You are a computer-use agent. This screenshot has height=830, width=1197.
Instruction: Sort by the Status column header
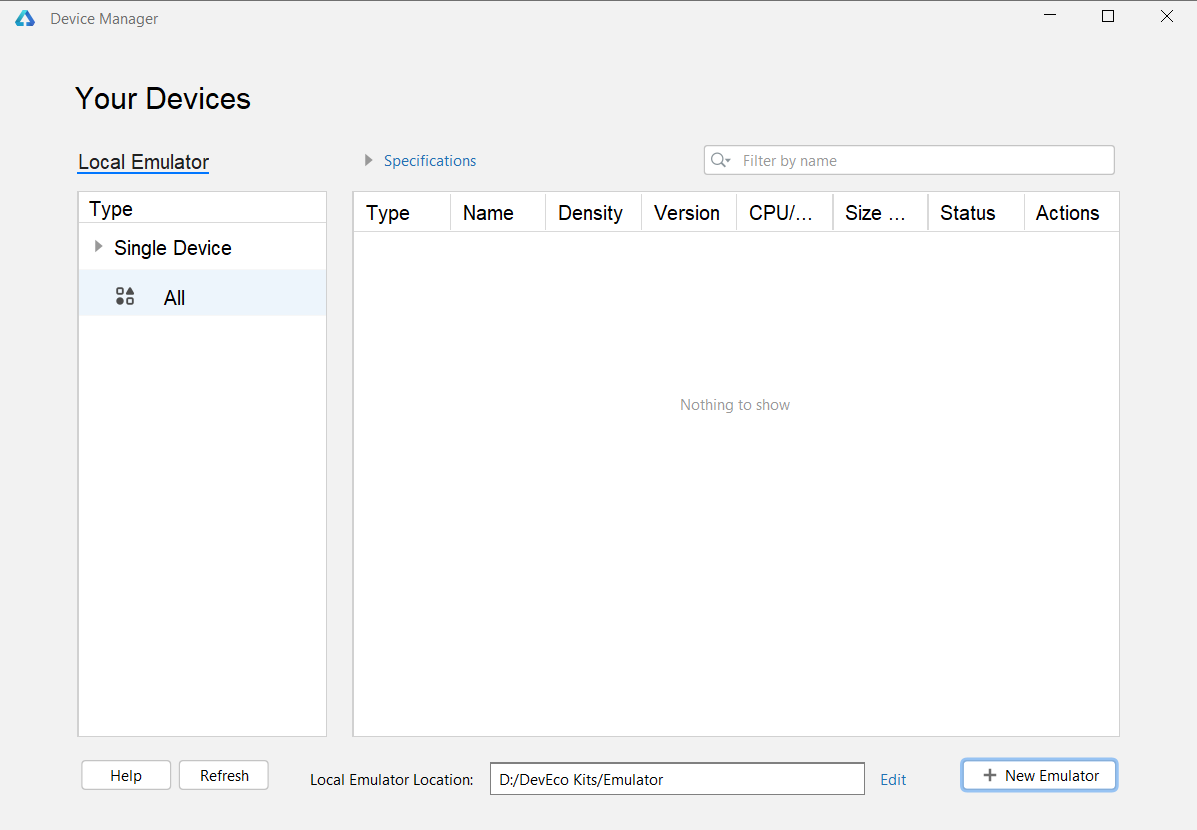click(976, 212)
